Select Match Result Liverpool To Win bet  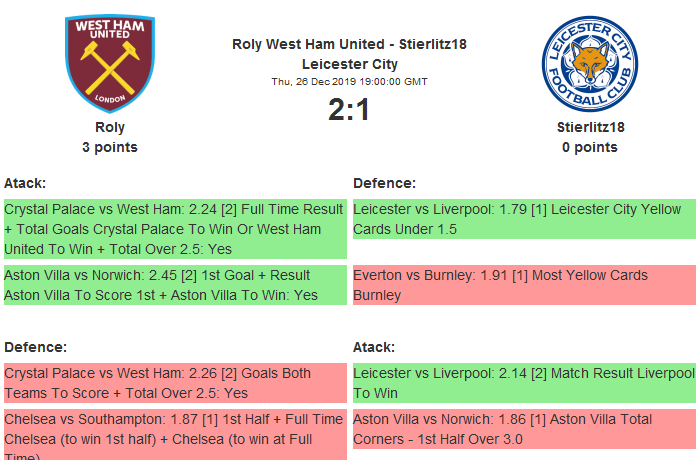523,383
